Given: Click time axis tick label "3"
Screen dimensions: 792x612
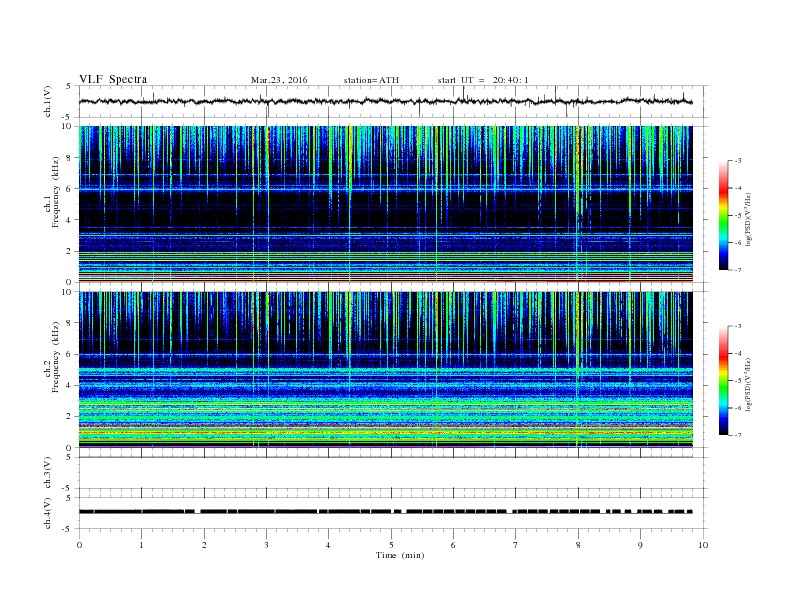Looking at the screenshot, I should 266,545.
